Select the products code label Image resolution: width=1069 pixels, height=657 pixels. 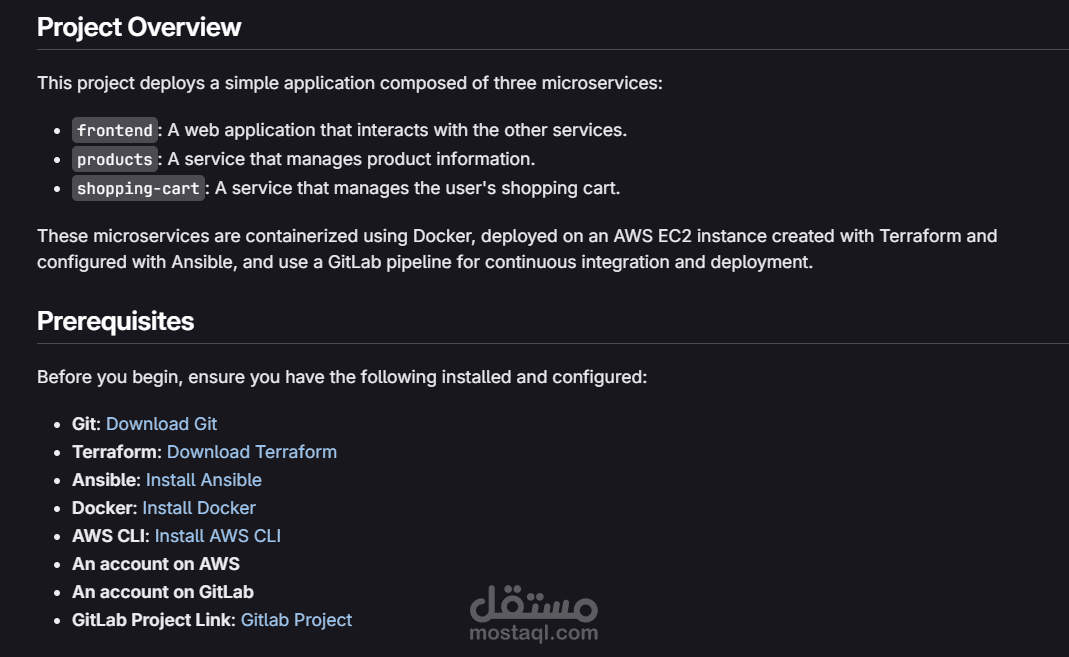[115, 159]
